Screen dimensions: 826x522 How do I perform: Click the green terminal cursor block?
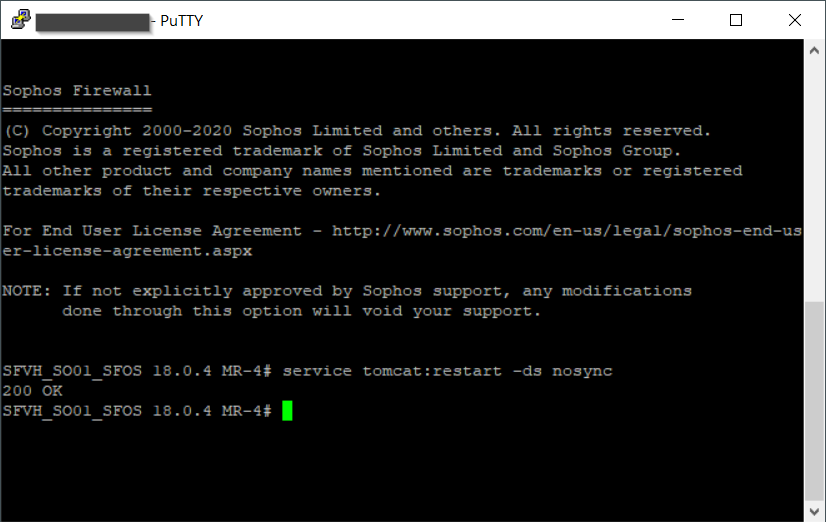coord(287,411)
